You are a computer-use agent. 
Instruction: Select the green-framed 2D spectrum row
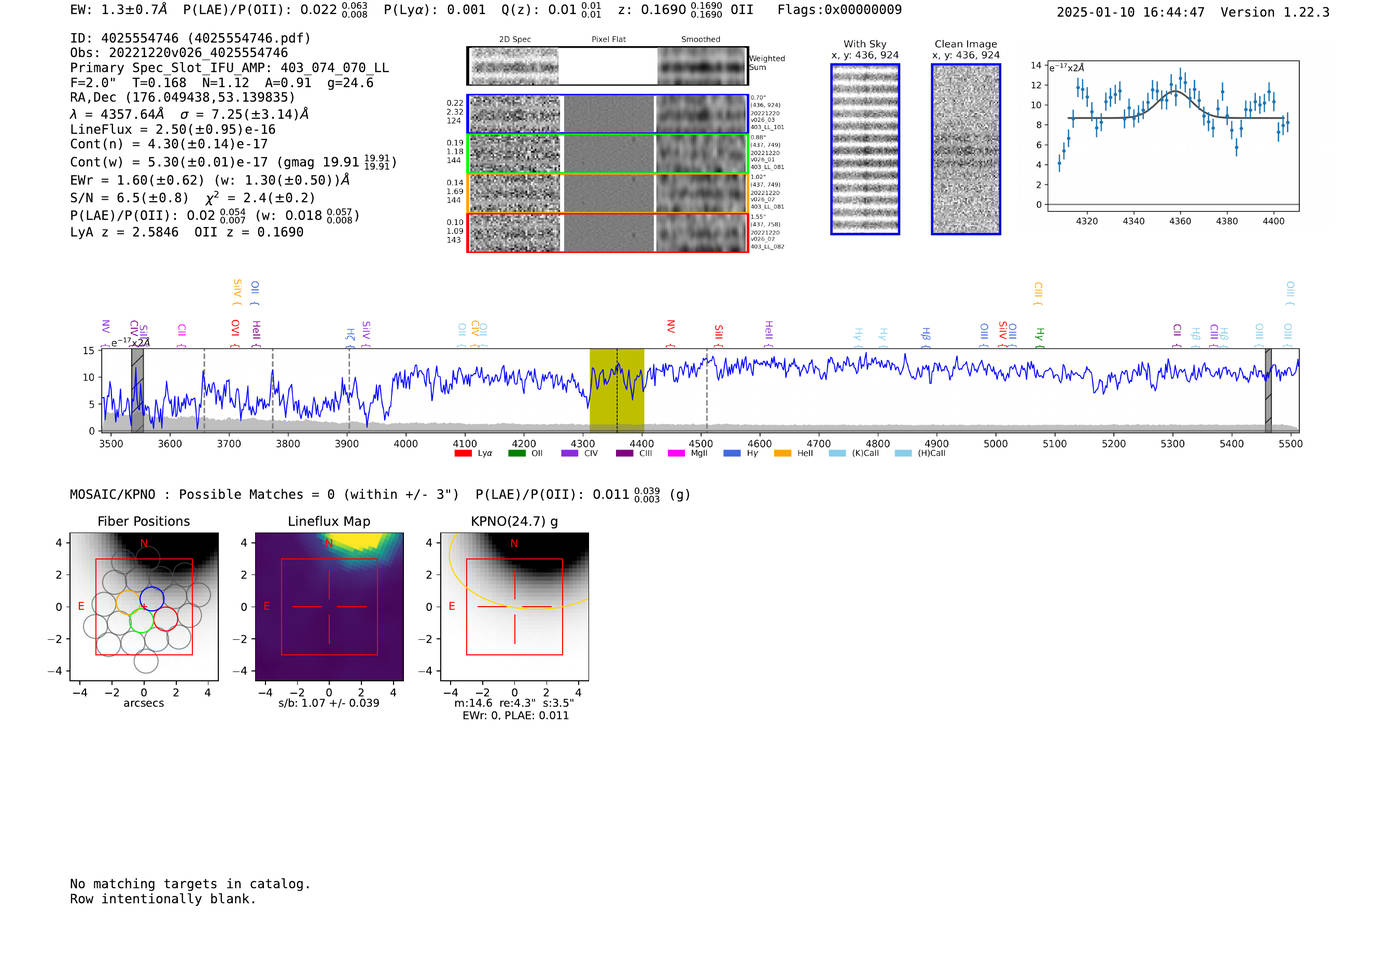608,153
